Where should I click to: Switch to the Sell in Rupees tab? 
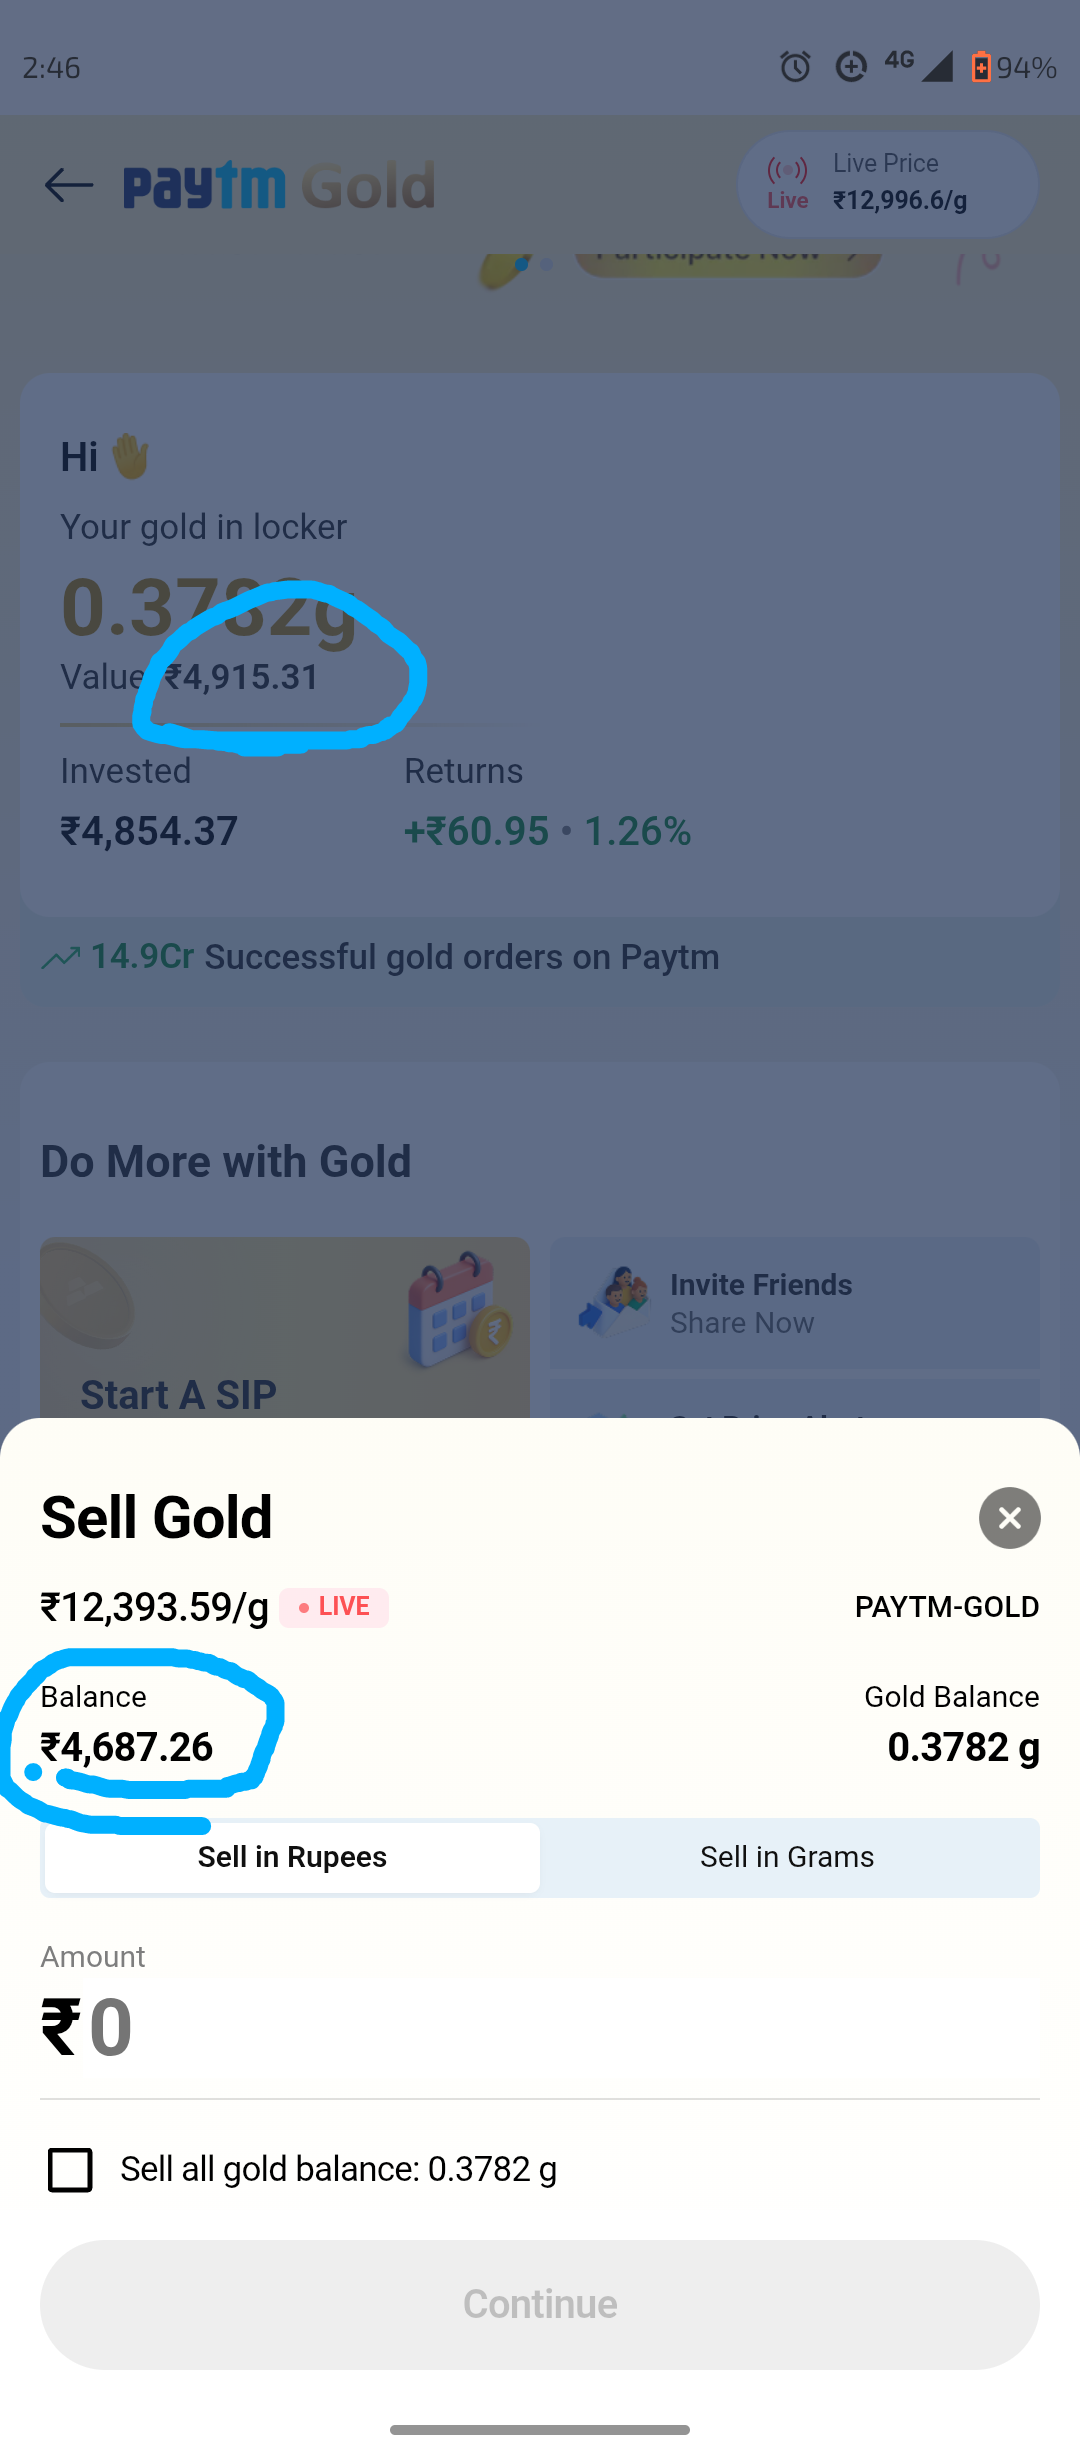coord(292,1857)
